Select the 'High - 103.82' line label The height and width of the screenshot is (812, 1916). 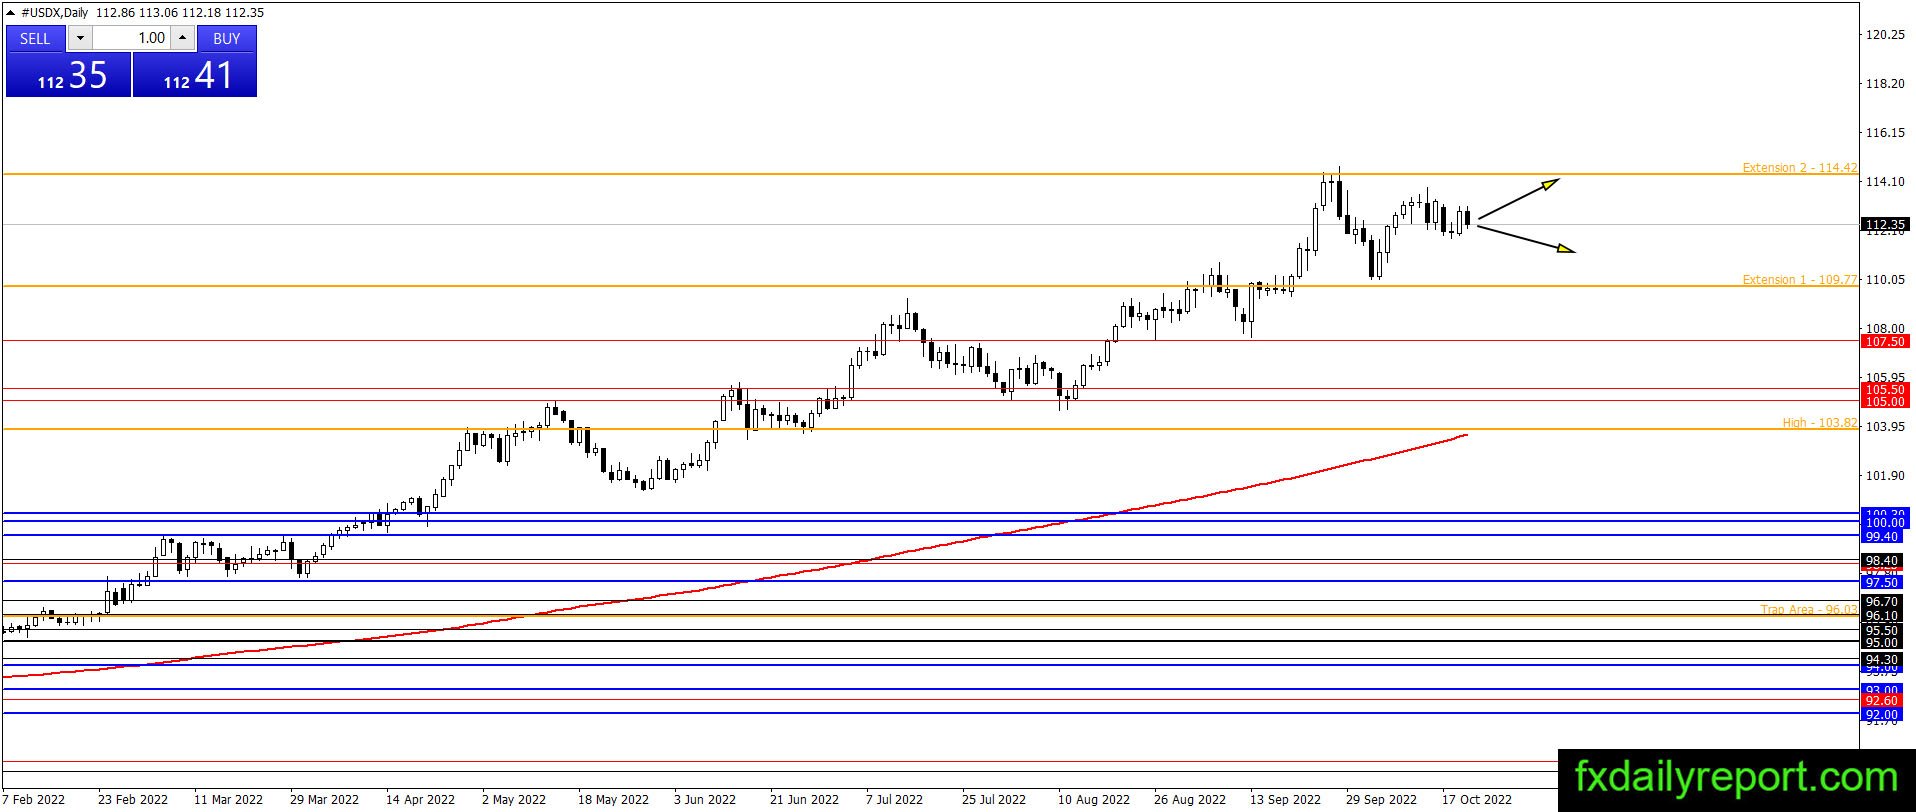coord(1819,422)
